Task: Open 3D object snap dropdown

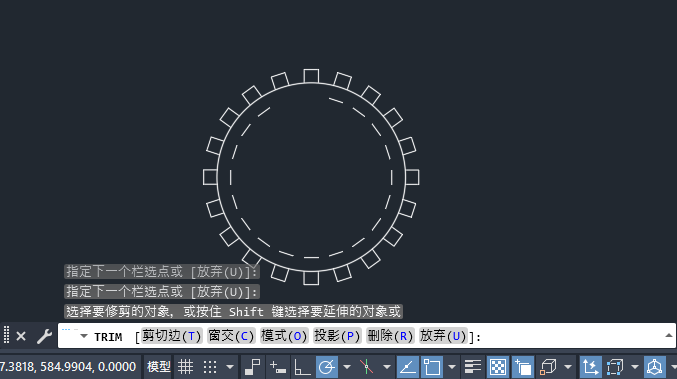Action: click(568, 367)
